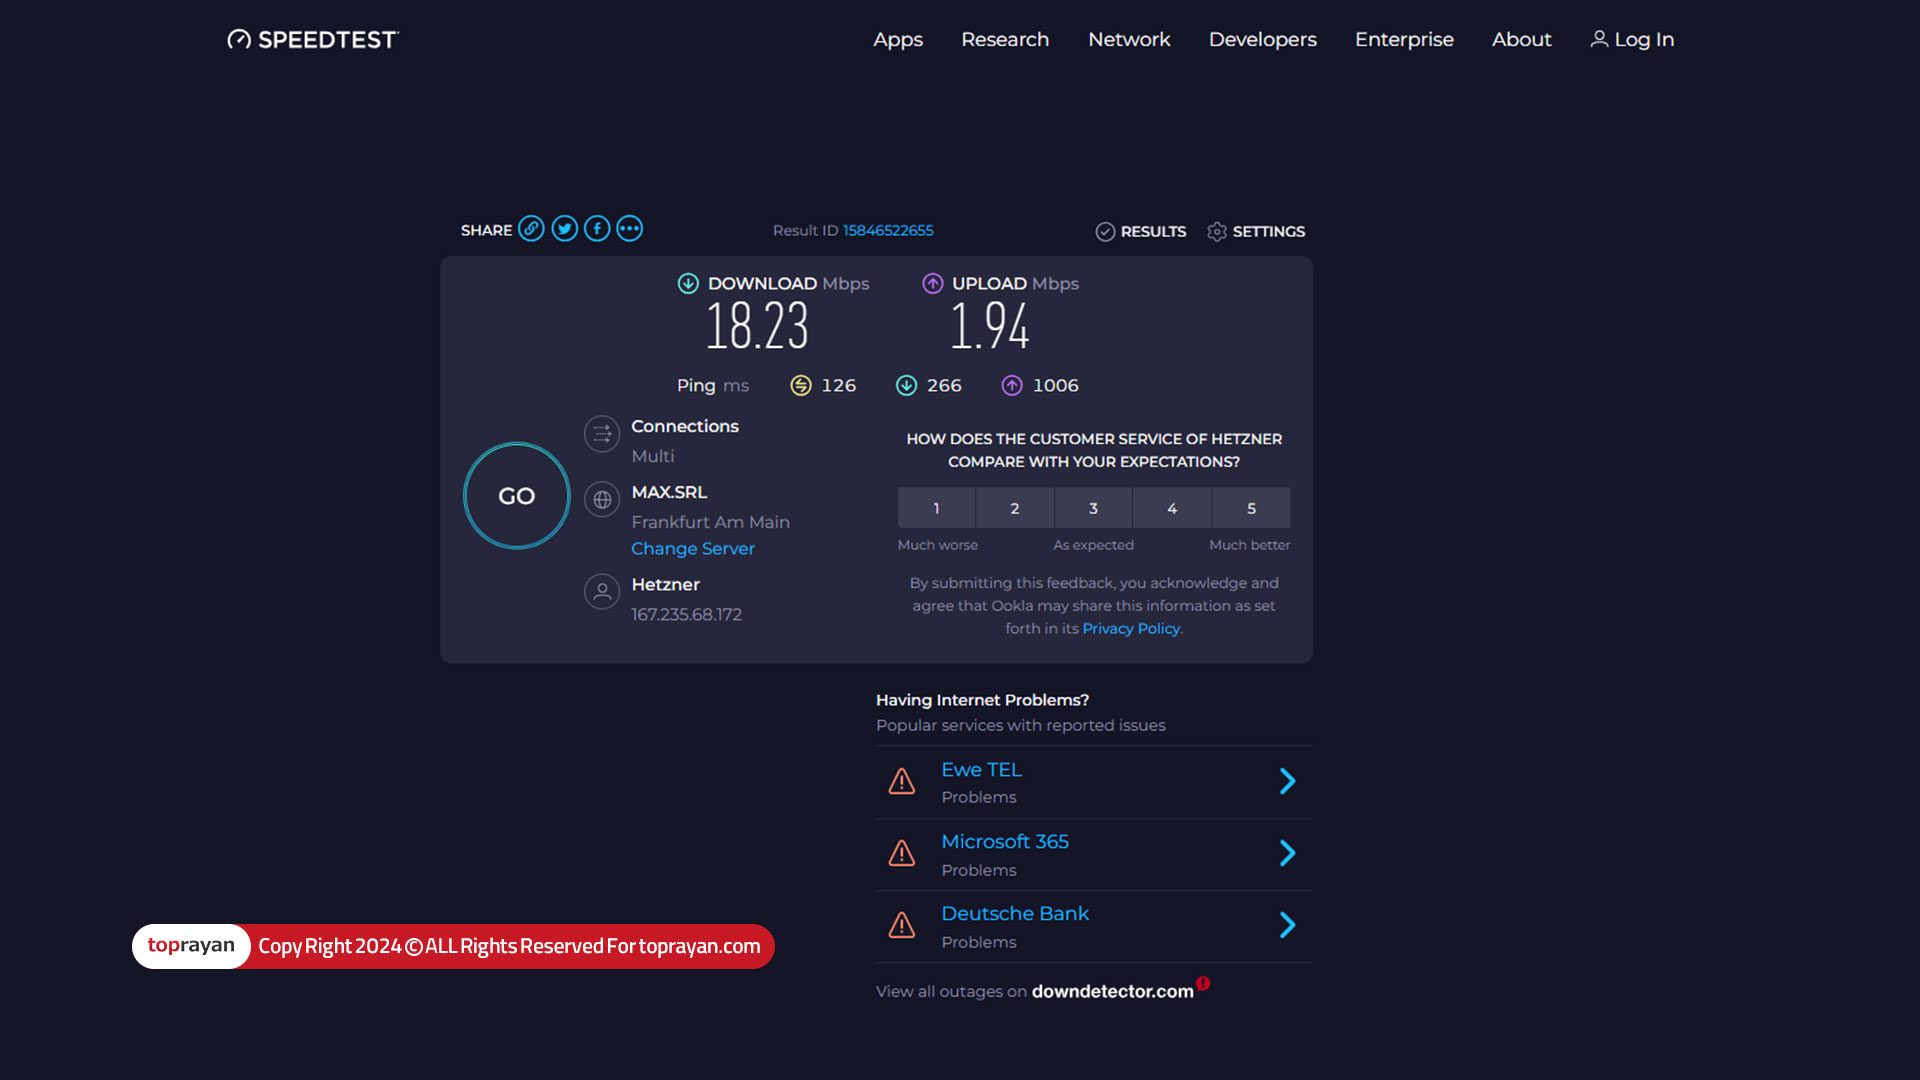Viewport: 1920px width, 1080px height.
Task: Click the red downdetector alert badge
Action: pos(1203,984)
